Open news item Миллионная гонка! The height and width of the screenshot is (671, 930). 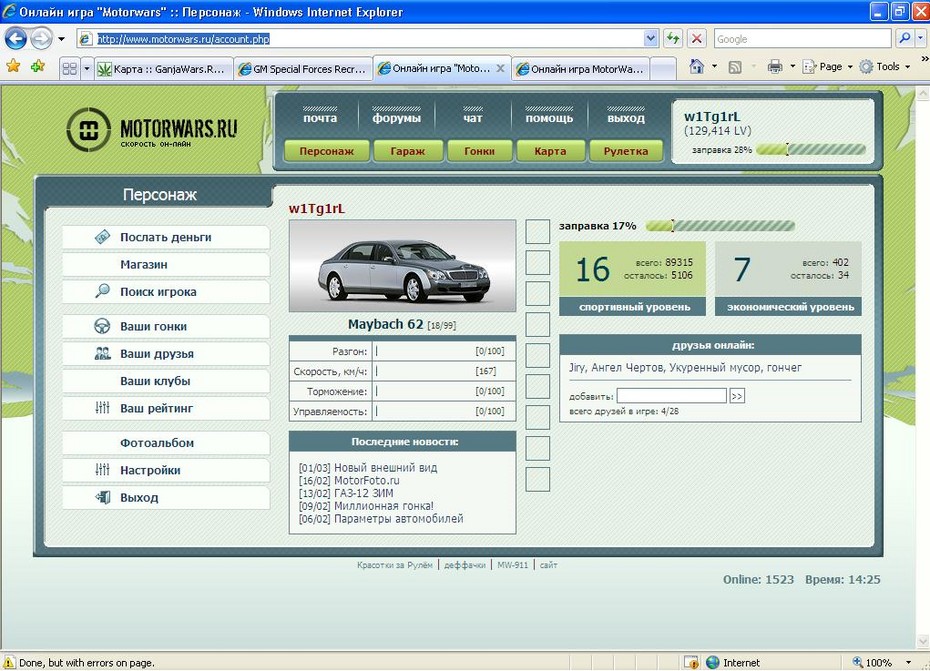[384, 506]
